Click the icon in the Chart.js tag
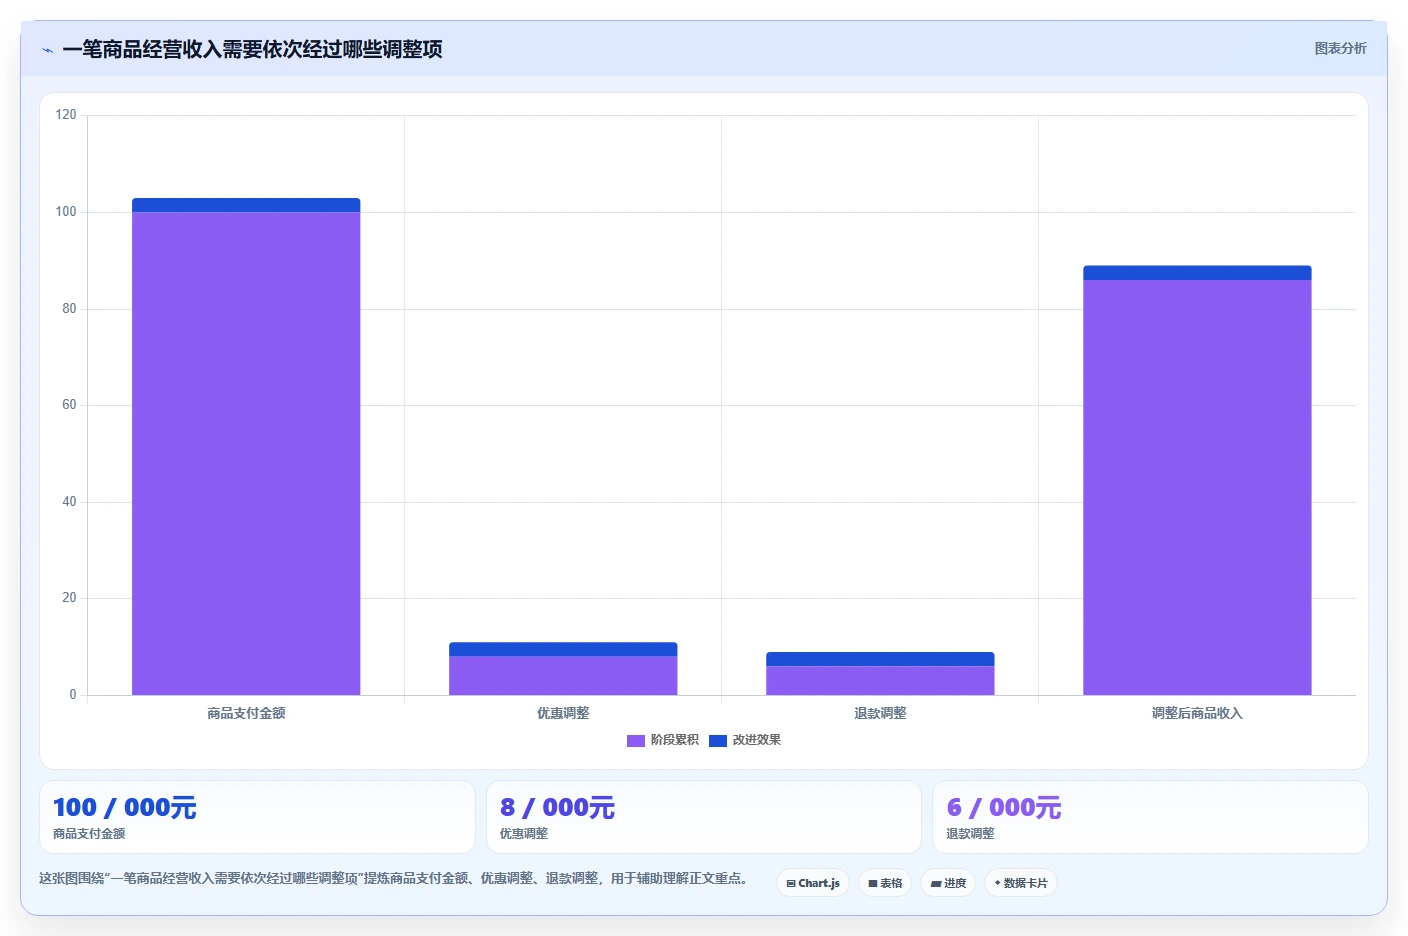 791,884
